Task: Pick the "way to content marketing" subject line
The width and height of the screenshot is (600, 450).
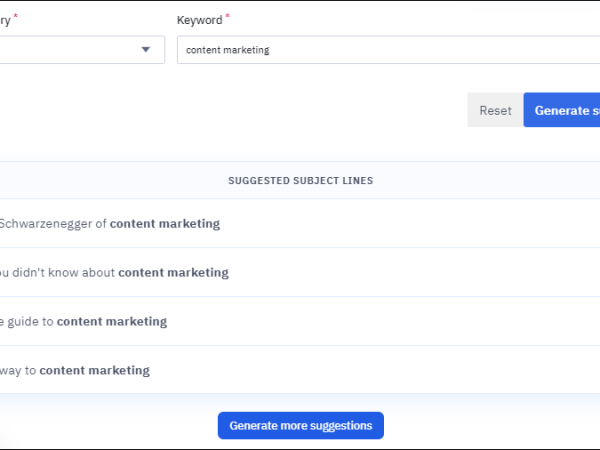Action: click(75, 370)
